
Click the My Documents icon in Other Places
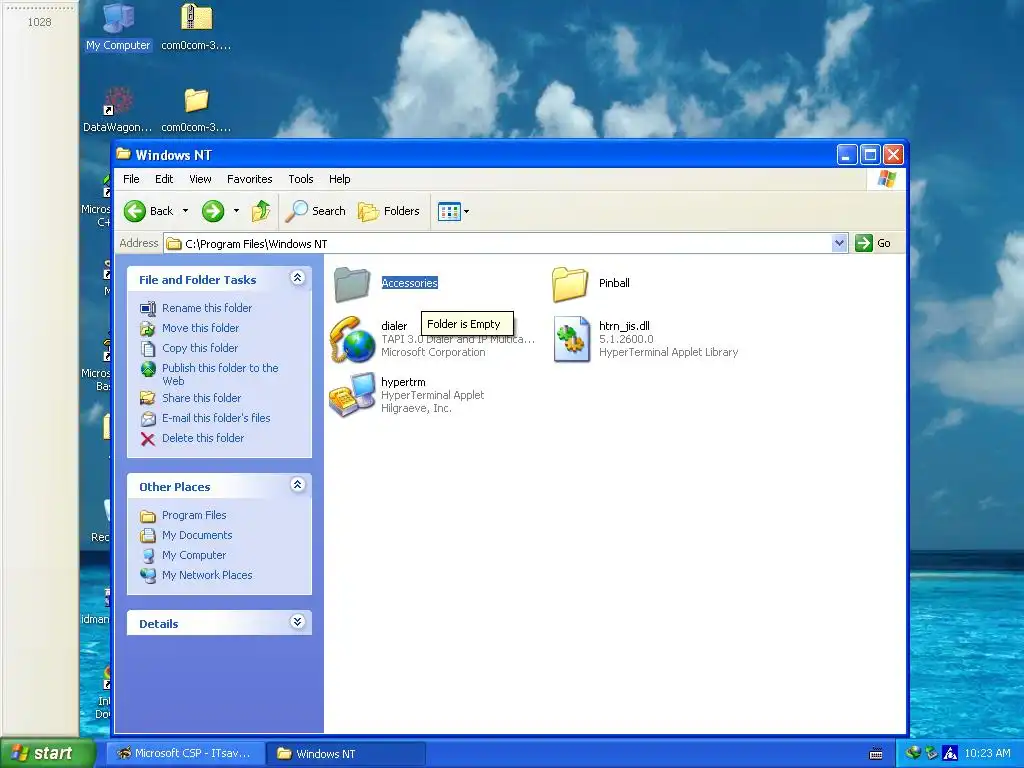click(148, 536)
